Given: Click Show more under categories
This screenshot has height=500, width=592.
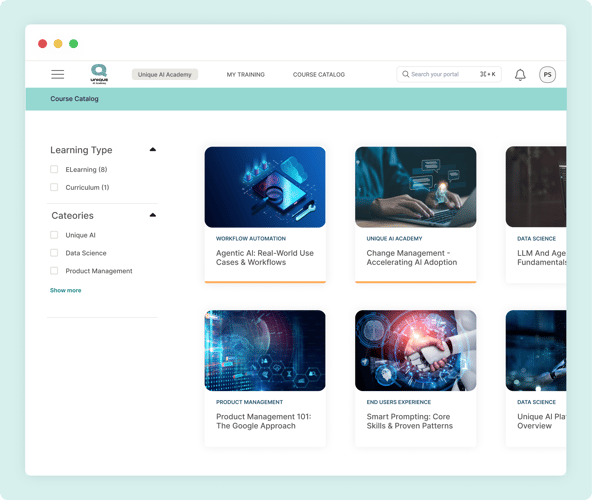Looking at the screenshot, I should 66,290.
